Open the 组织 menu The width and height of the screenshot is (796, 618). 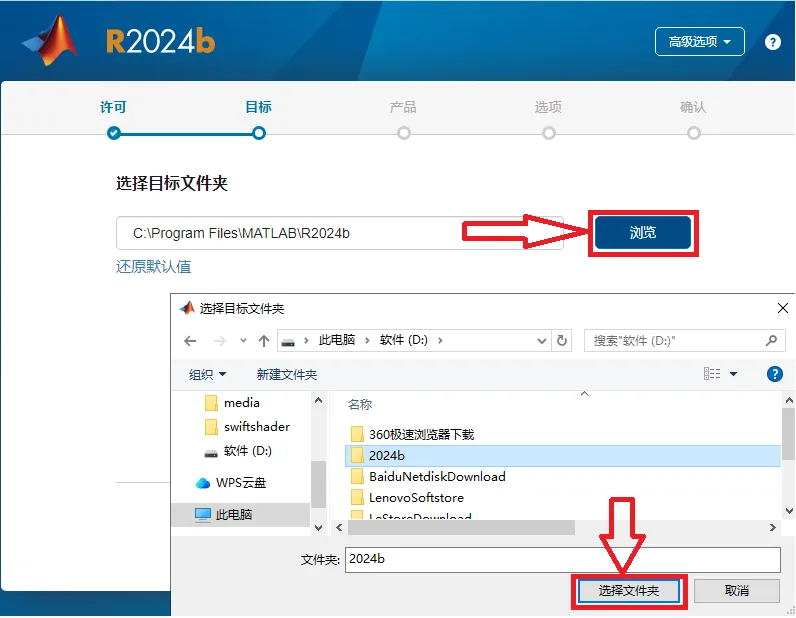point(207,375)
